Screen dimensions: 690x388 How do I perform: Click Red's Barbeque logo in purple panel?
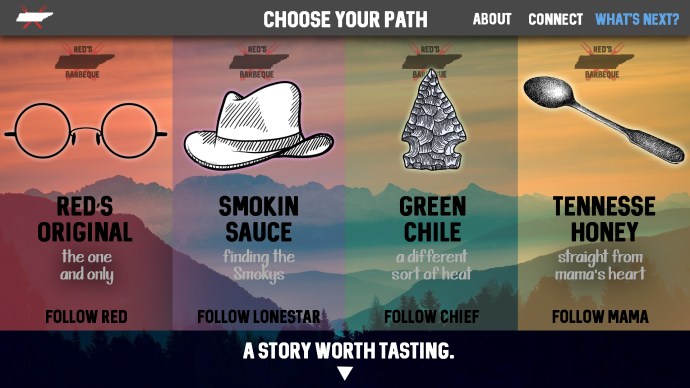click(258, 61)
